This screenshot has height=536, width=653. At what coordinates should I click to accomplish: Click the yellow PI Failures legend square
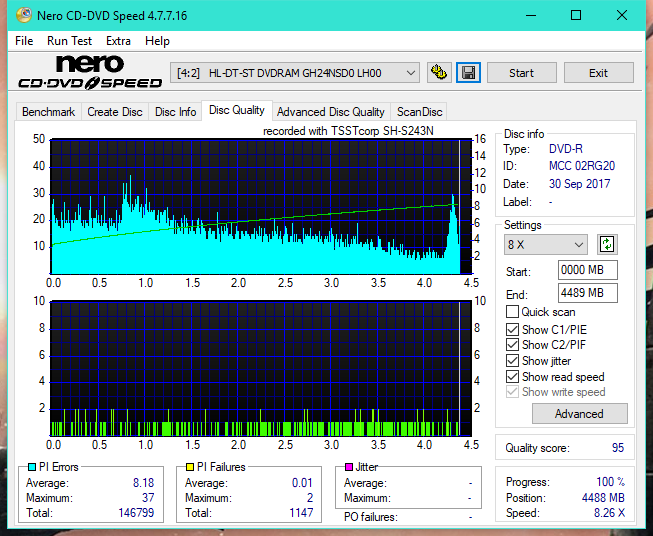coord(190,467)
